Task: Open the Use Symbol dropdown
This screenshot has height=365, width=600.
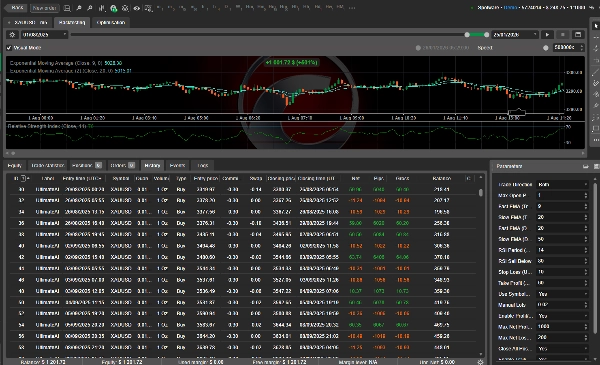Action: 562,294
